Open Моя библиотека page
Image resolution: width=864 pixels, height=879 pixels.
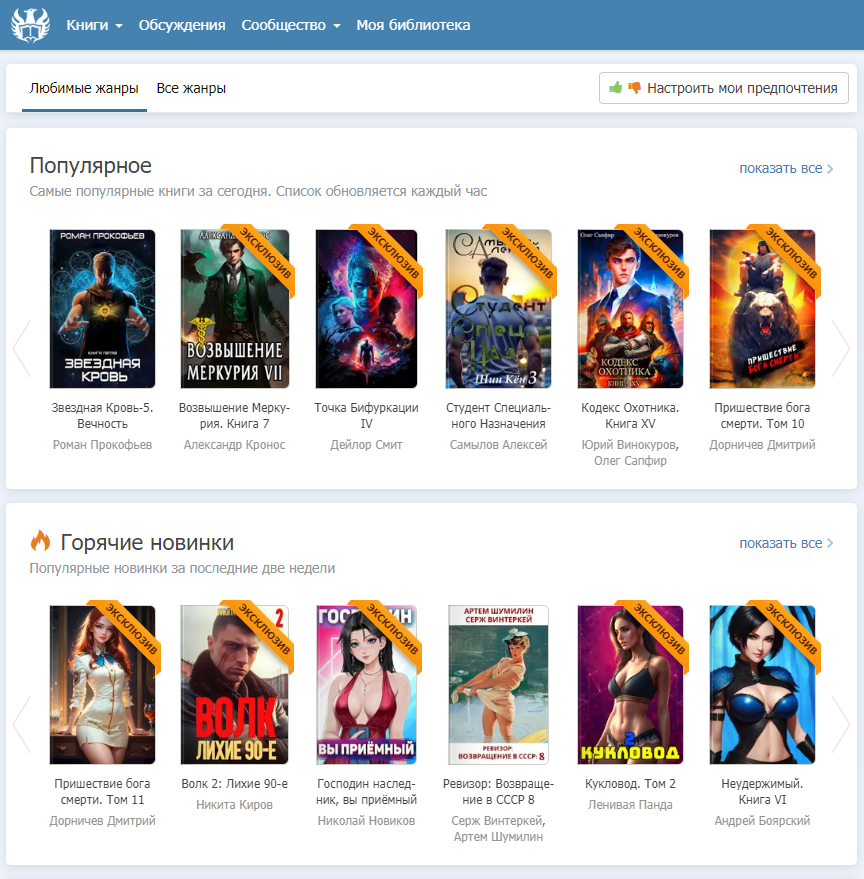tap(413, 25)
